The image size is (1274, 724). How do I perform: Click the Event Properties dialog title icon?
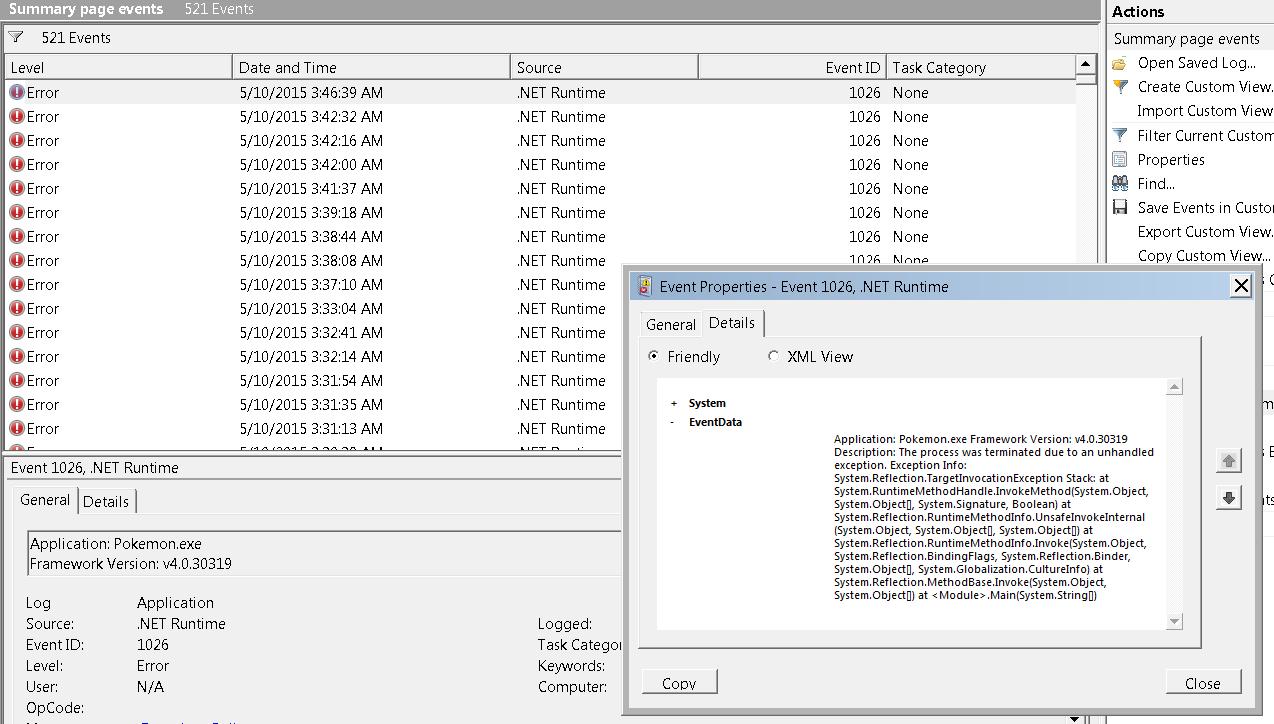(x=646, y=287)
